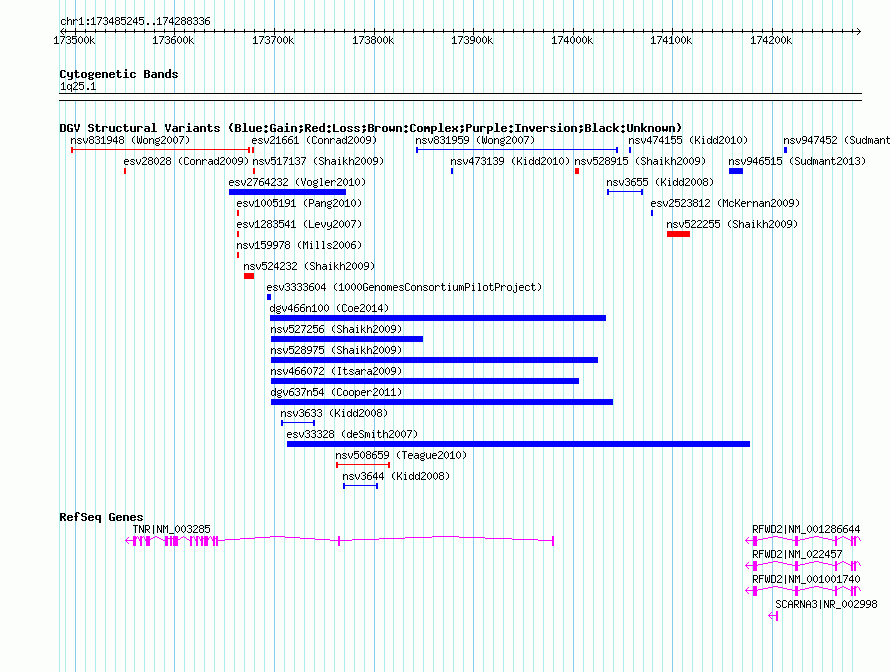Click the nsv474155 (Kidd2010) label

pyautogui.click(x=688, y=140)
